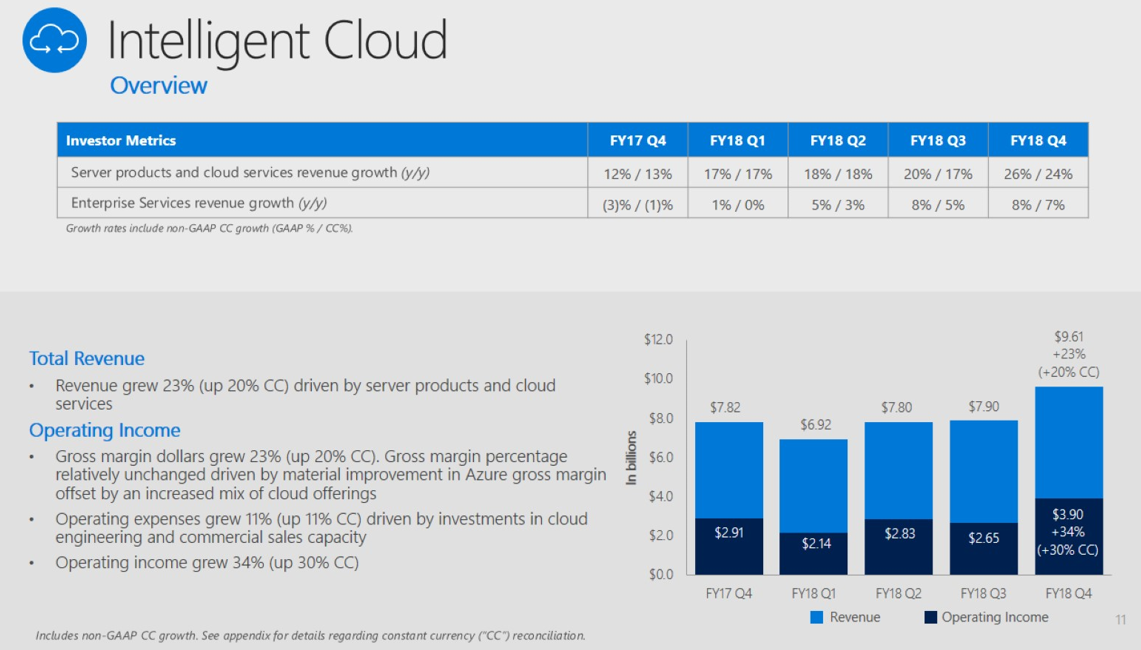Click the Overview subtitle text
Image resolution: width=1141 pixels, height=650 pixels.
(158, 86)
